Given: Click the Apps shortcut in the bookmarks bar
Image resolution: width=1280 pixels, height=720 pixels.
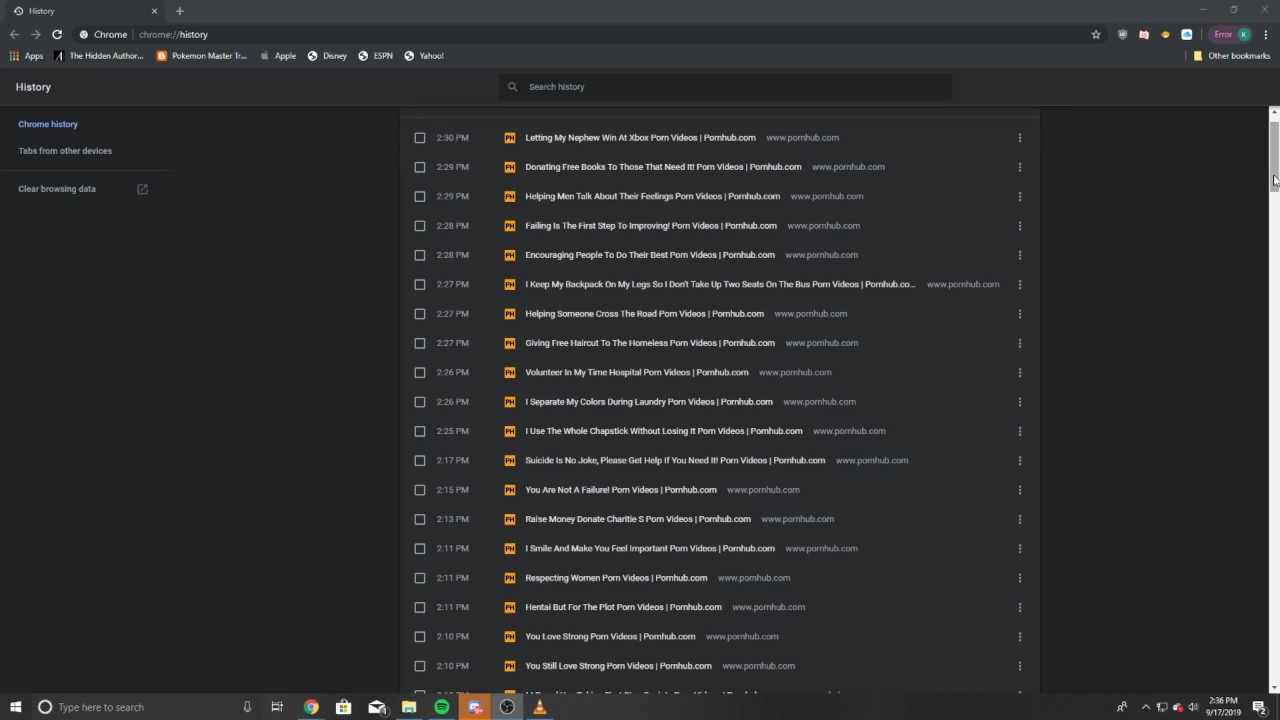Looking at the screenshot, I should pyautogui.click(x=26, y=56).
